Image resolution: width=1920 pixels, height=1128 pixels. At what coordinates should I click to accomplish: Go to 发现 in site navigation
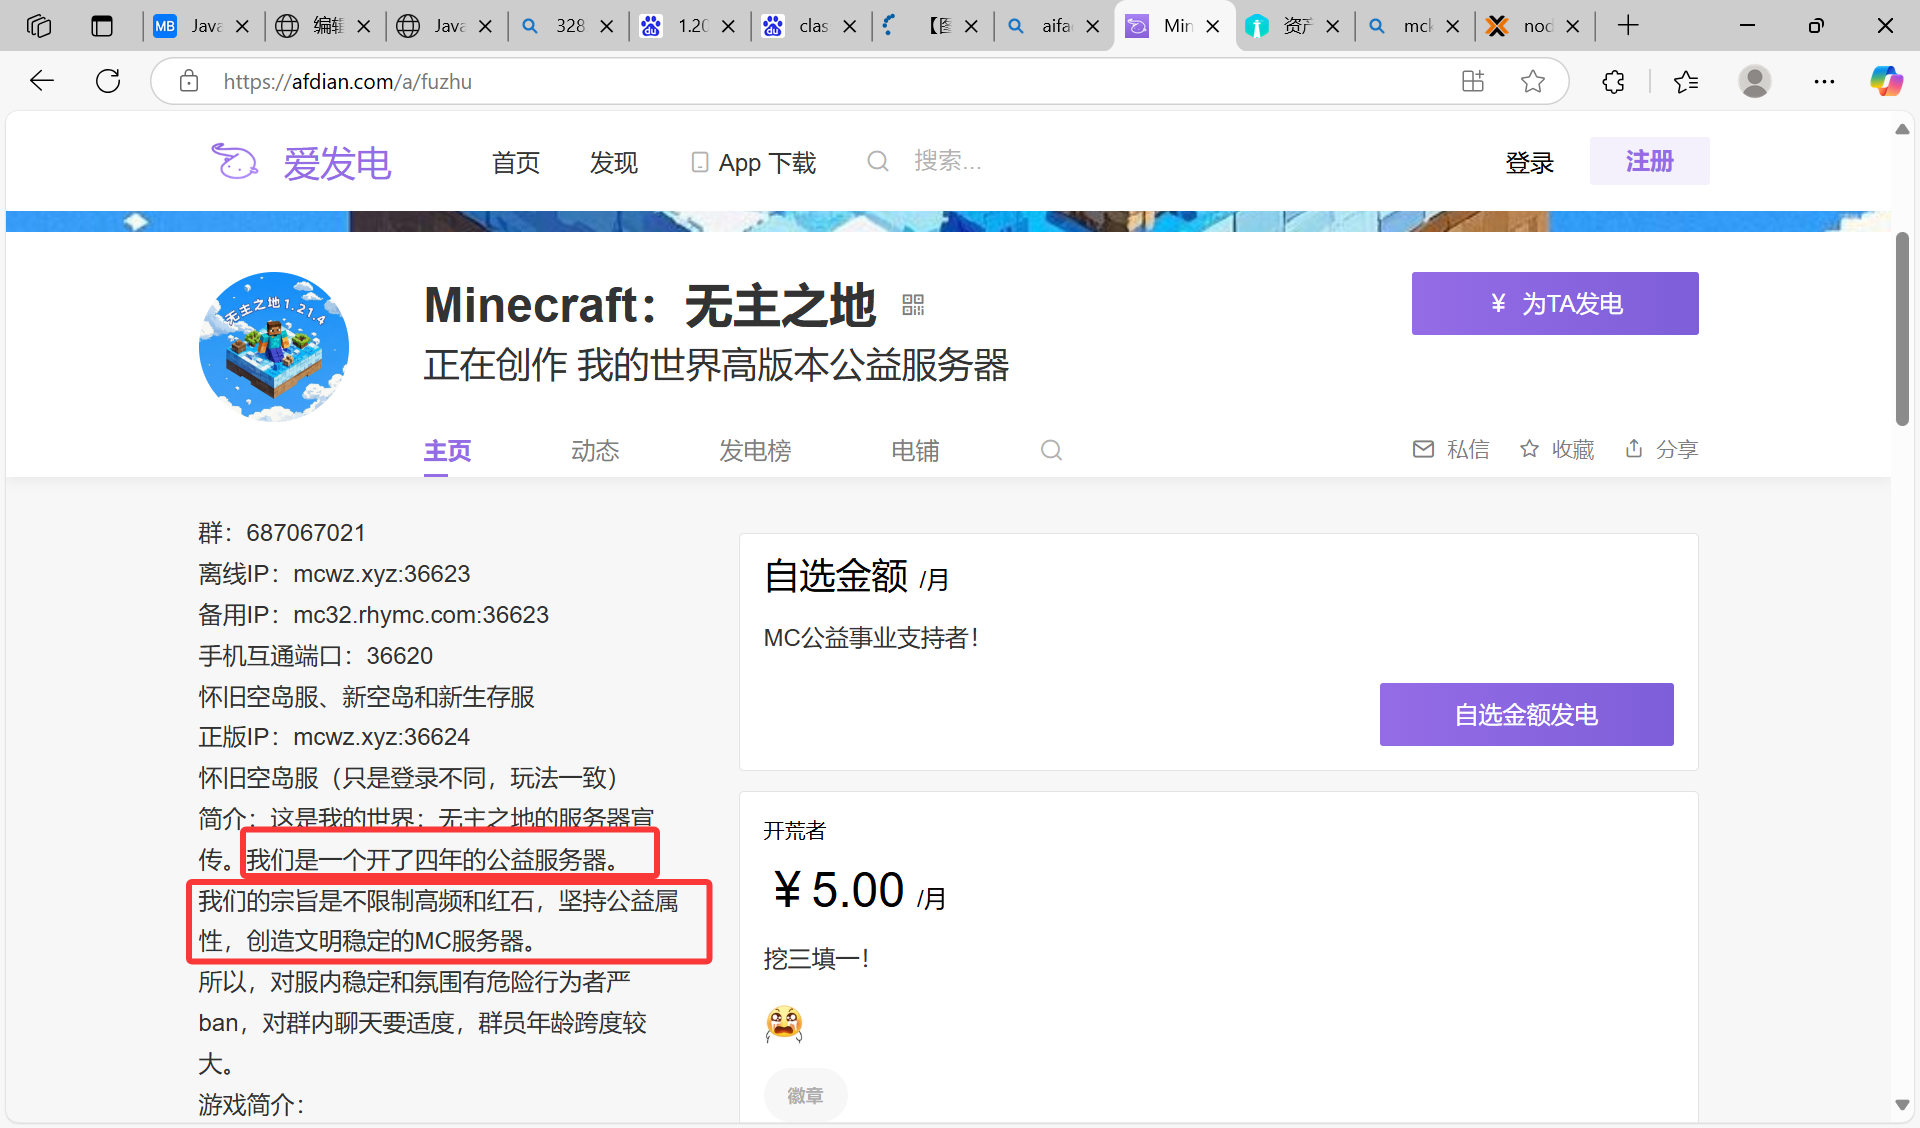tap(614, 162)
